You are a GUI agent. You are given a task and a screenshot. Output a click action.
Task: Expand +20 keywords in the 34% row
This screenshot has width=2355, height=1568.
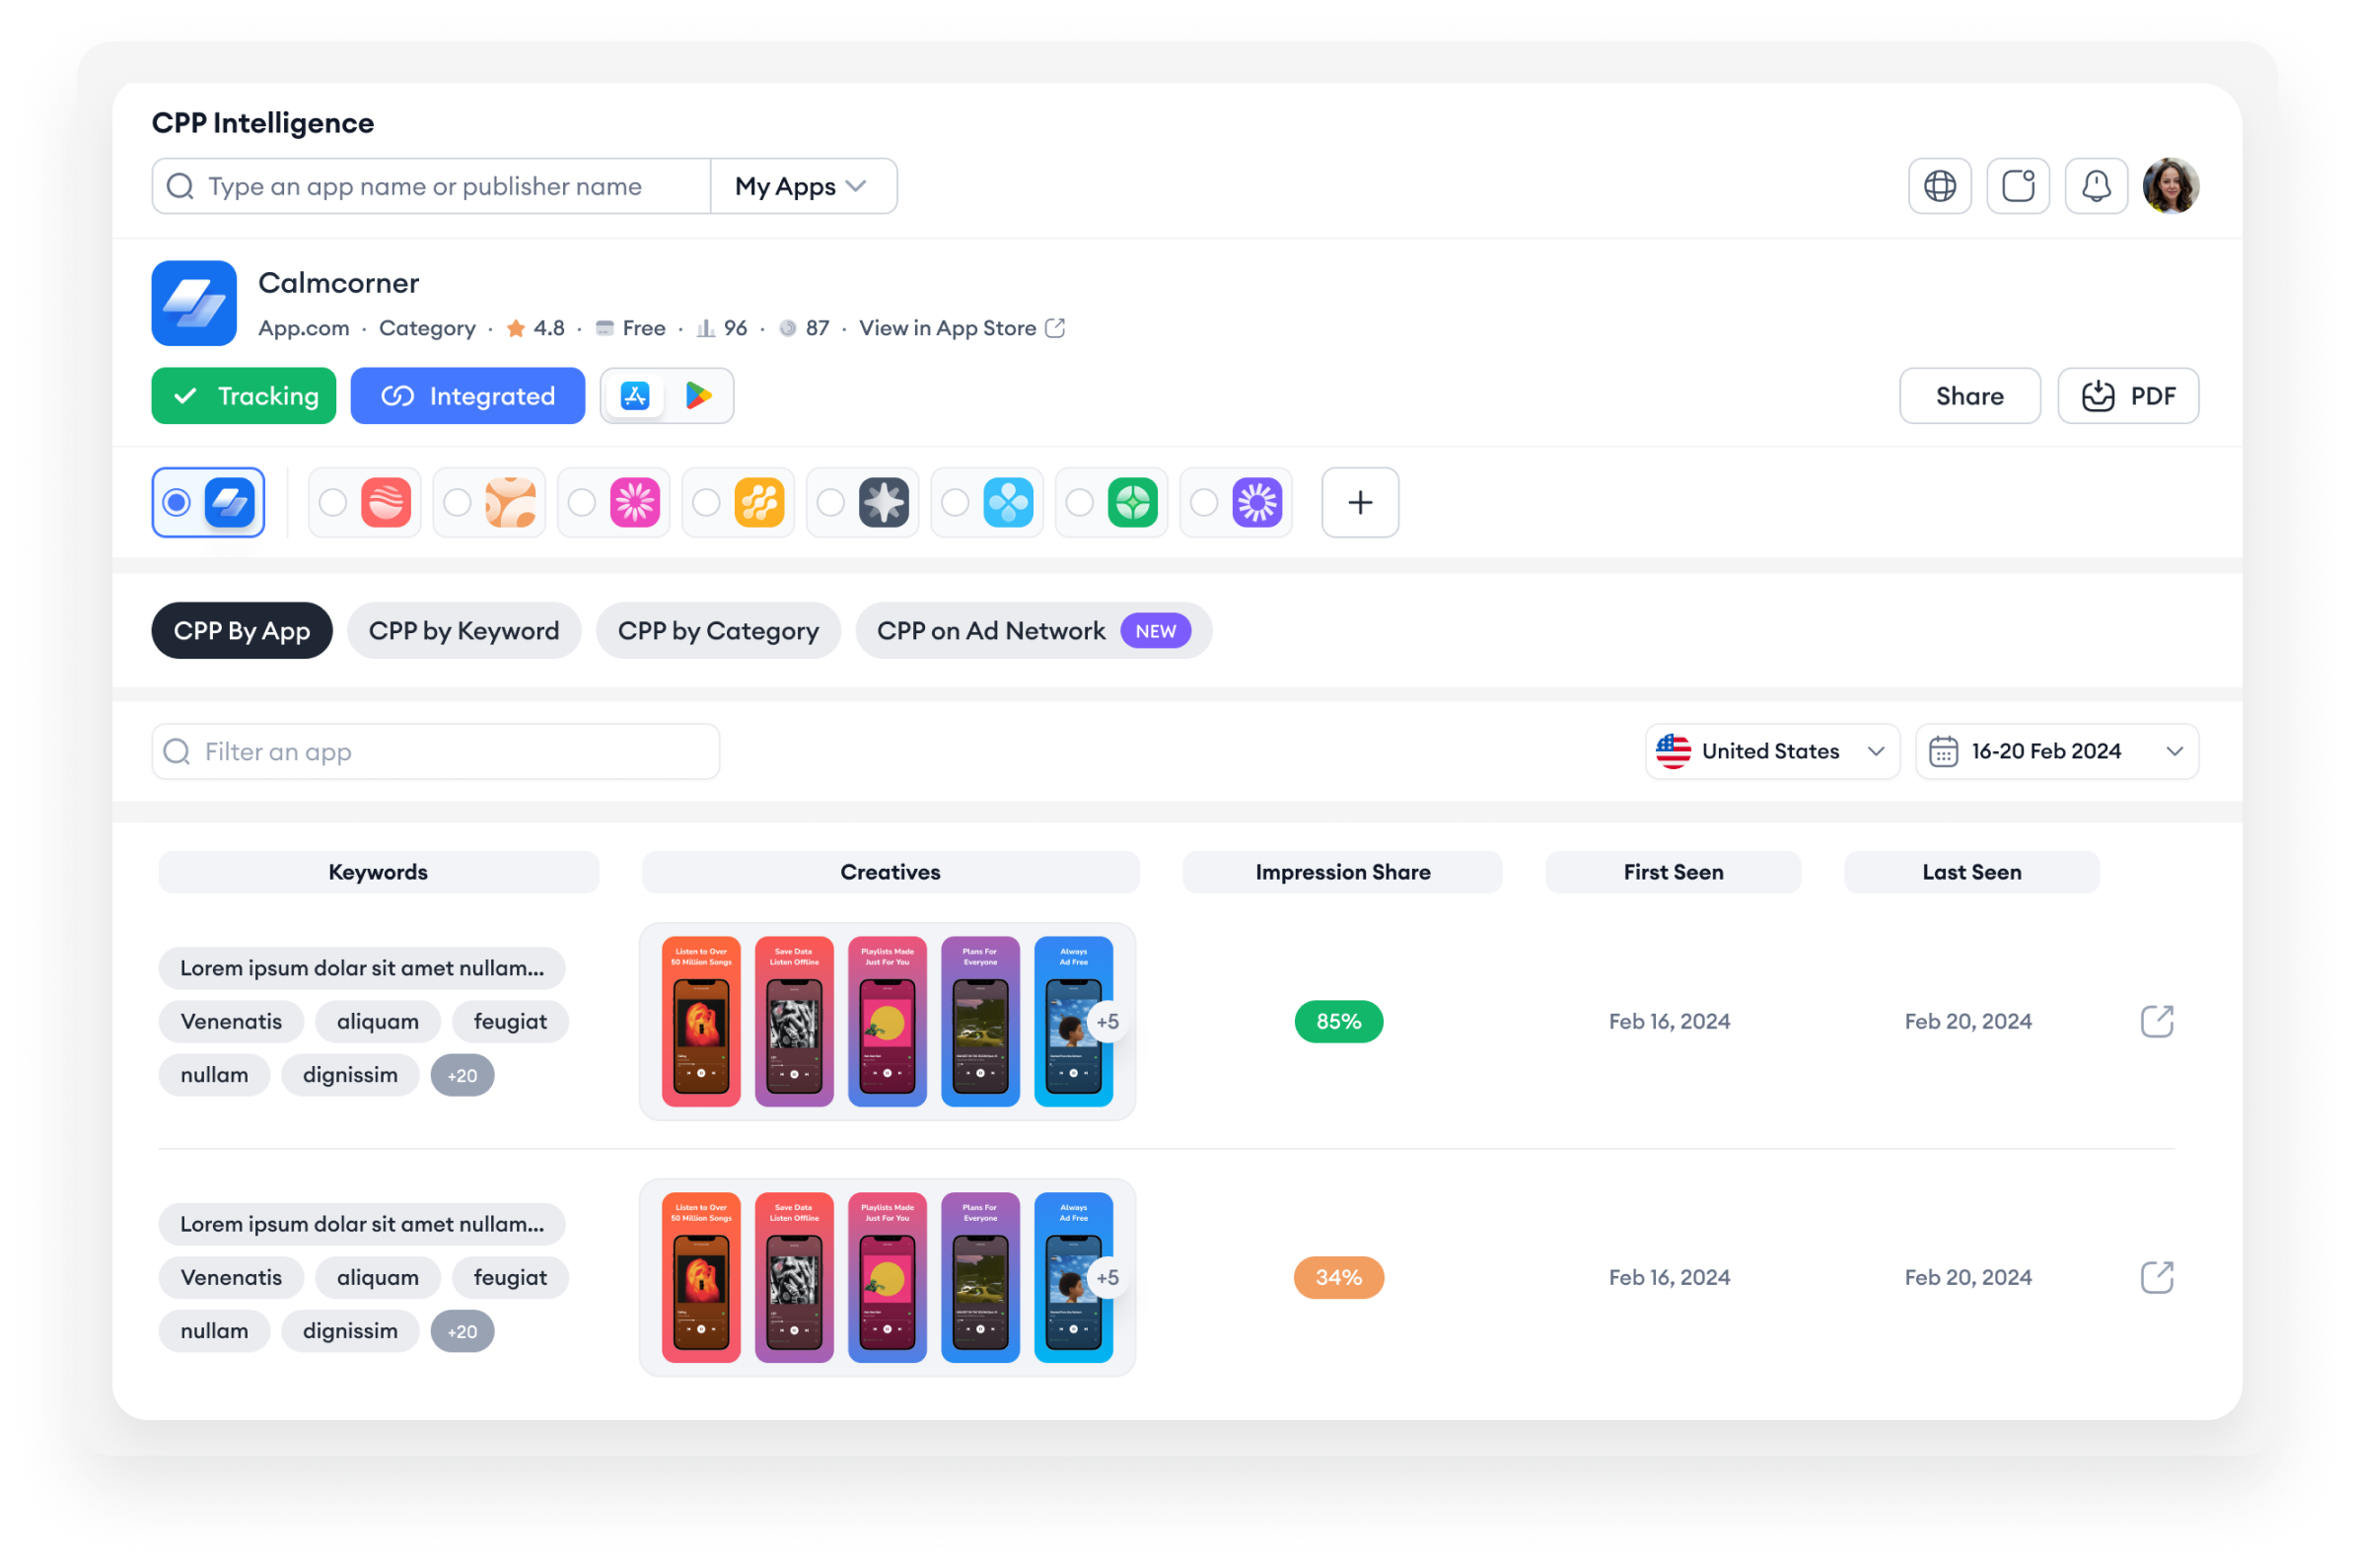click(x=462, y=1331)
